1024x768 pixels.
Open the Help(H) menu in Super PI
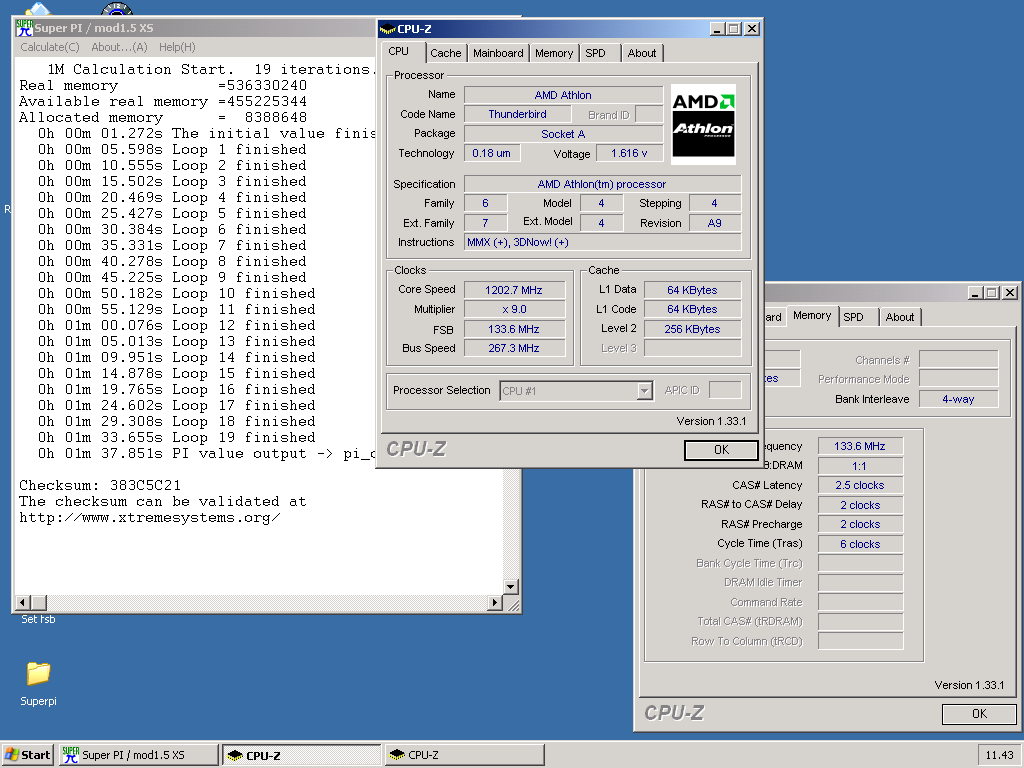tap(177, 47)
